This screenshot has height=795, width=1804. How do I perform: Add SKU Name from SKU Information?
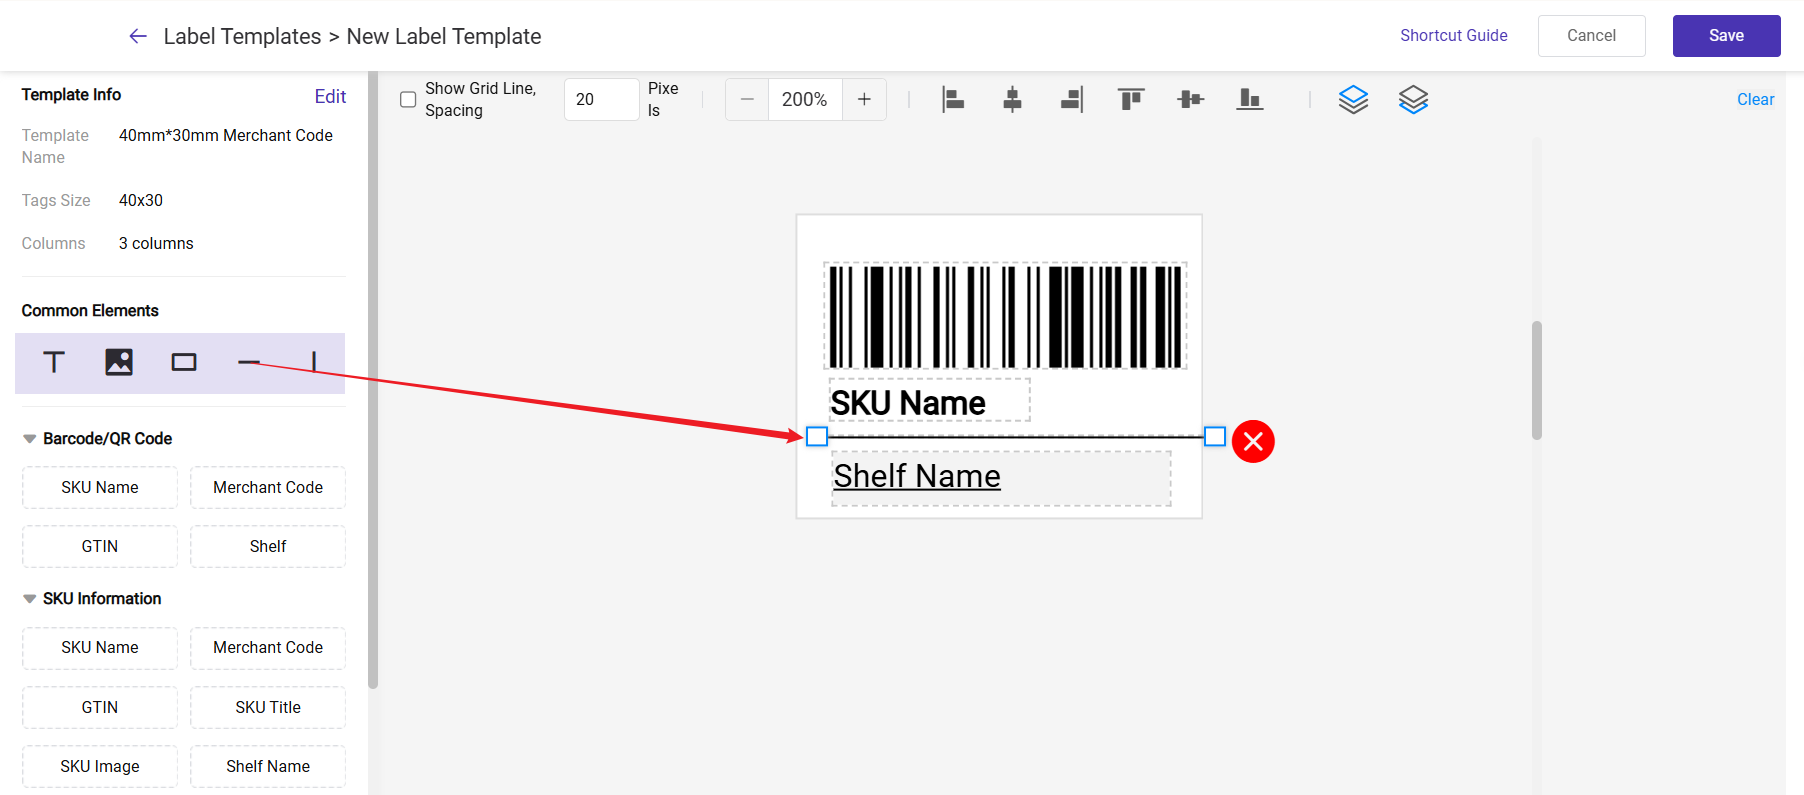pyautogui.click(x=100, y=648)
